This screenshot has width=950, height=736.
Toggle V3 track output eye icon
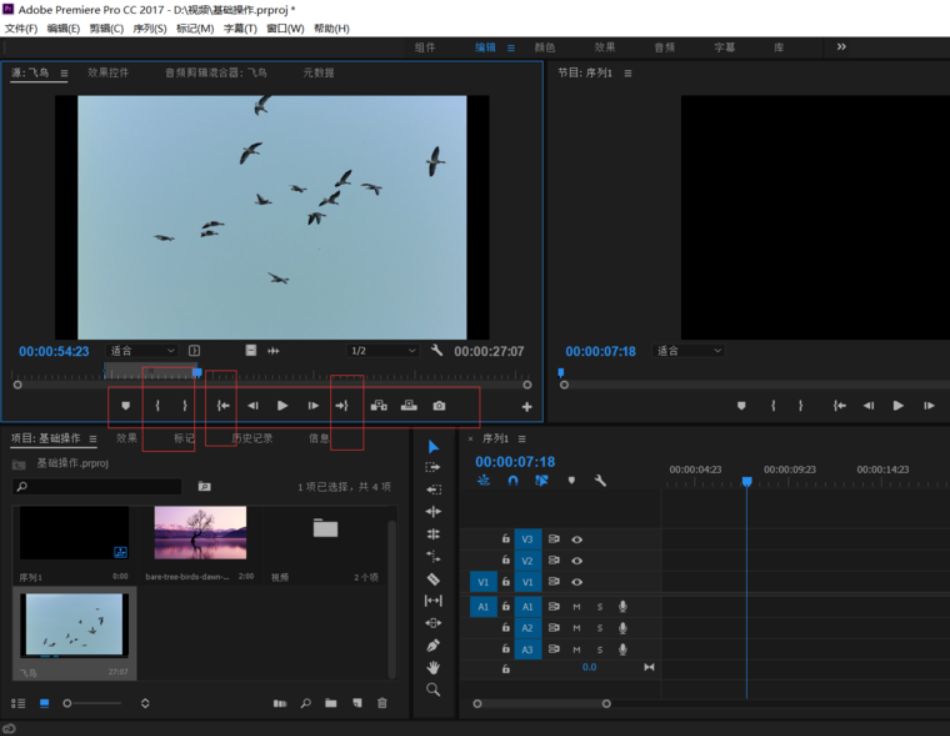coord(577,539)
